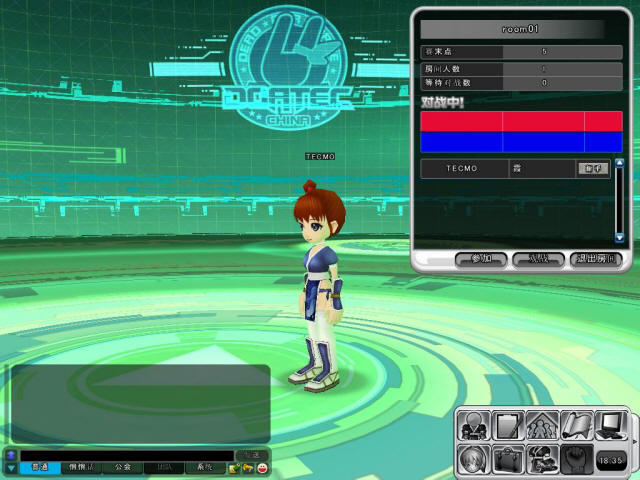Click the black chat message input field
The width and height of the screenshot is (640, 480).
[x=127, y=456]
